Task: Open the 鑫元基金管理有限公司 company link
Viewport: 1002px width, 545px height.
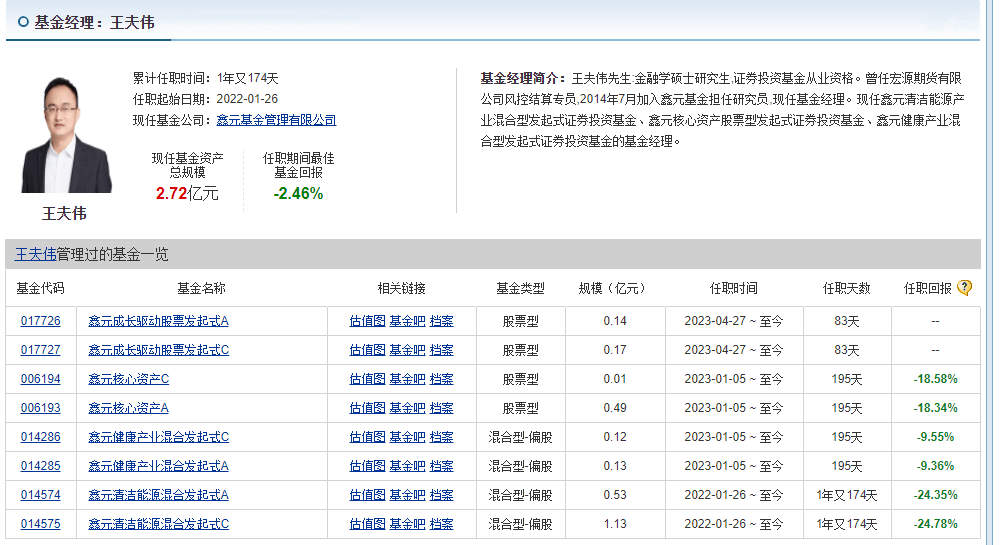Action: point(276,120)
